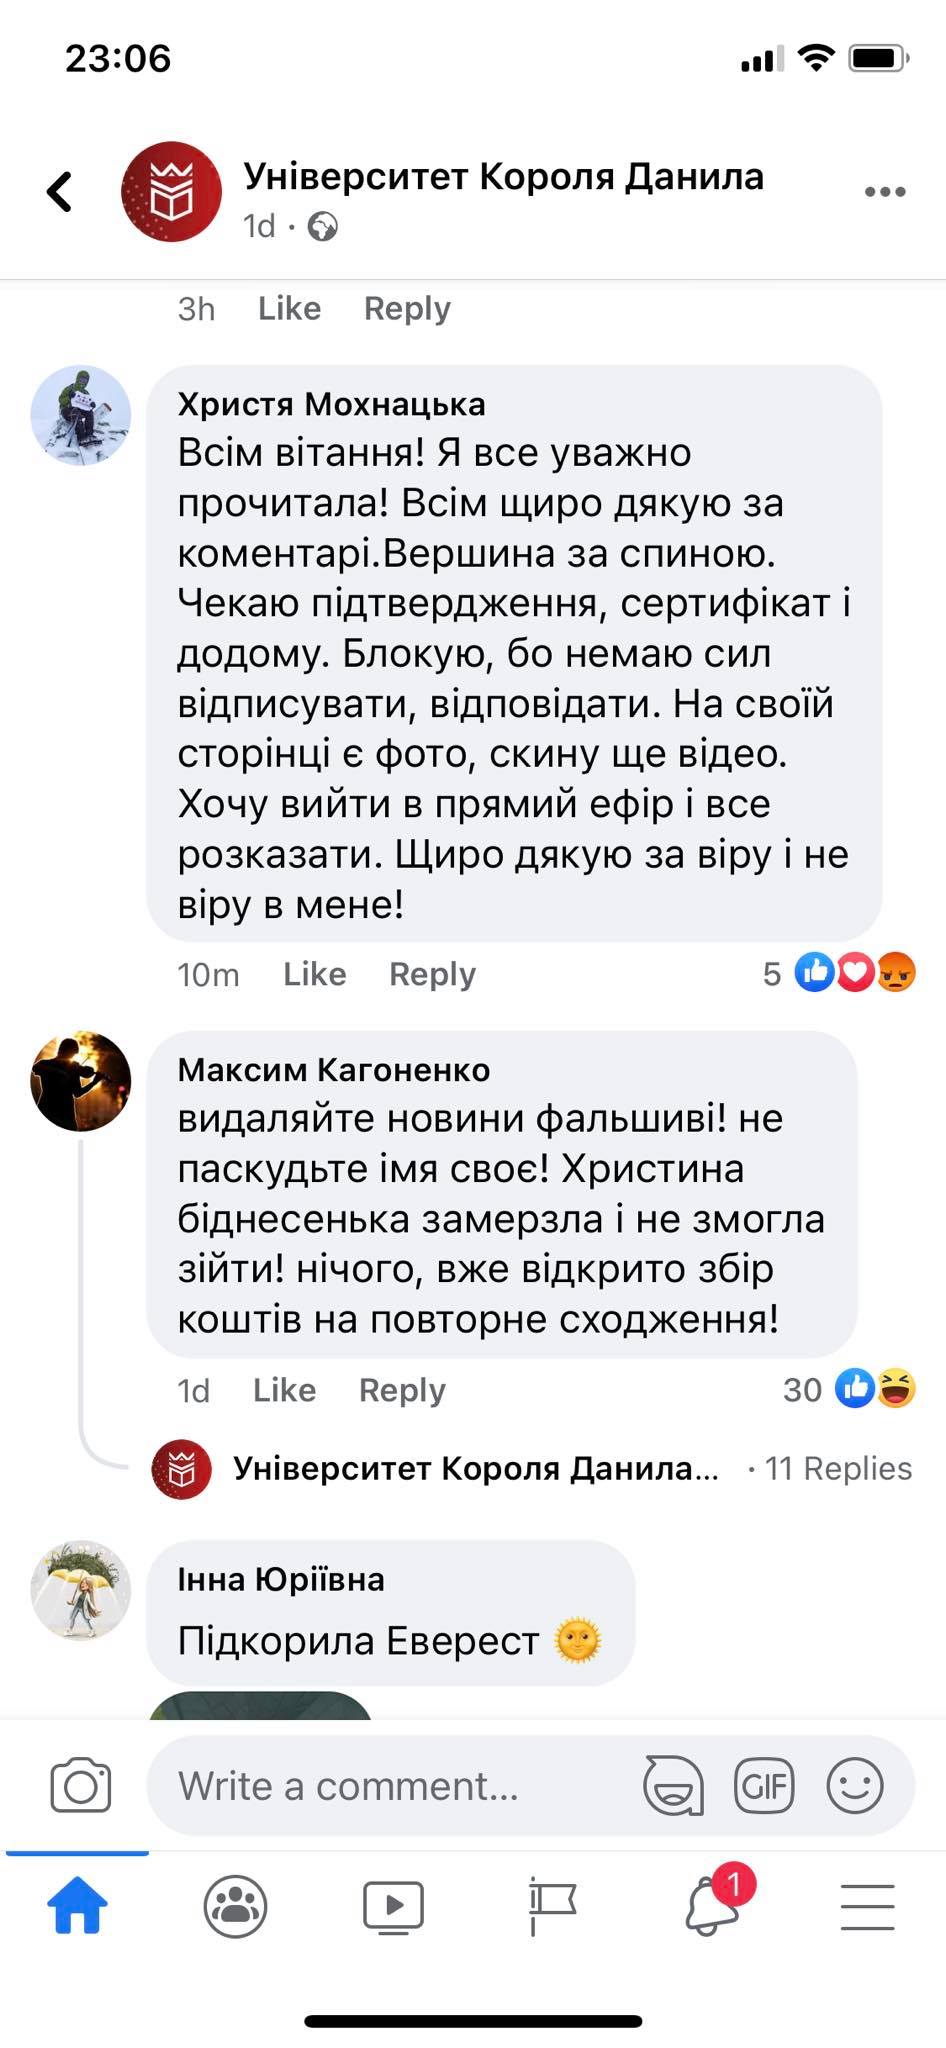Image resolution: width=946 pixels, height=2048 pixels.
Task: Open the Pages flag tab
Action: (x=552, y=1906)
